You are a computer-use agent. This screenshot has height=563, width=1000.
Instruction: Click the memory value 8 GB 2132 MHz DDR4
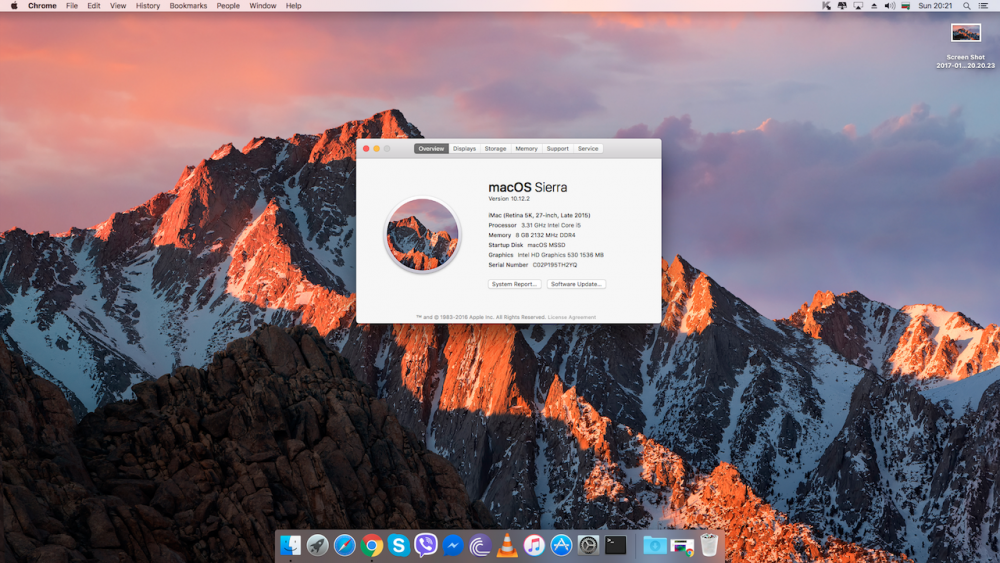tap(545, 235)
